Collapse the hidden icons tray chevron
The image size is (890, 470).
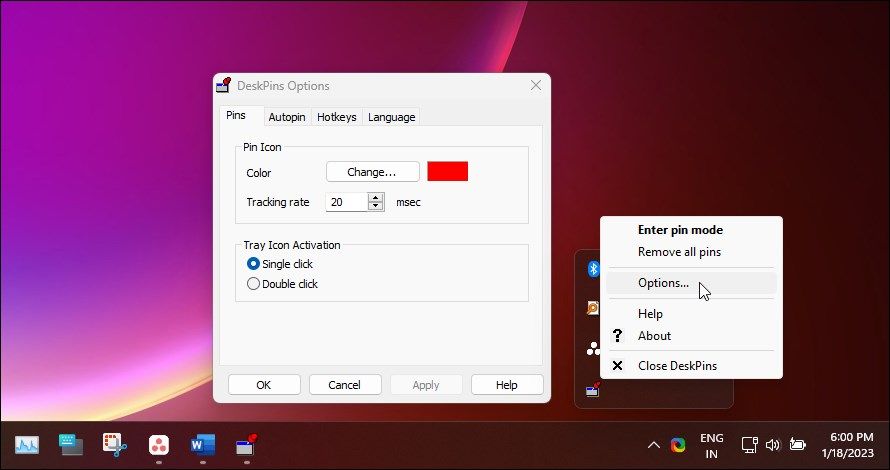tap(653, 445)
